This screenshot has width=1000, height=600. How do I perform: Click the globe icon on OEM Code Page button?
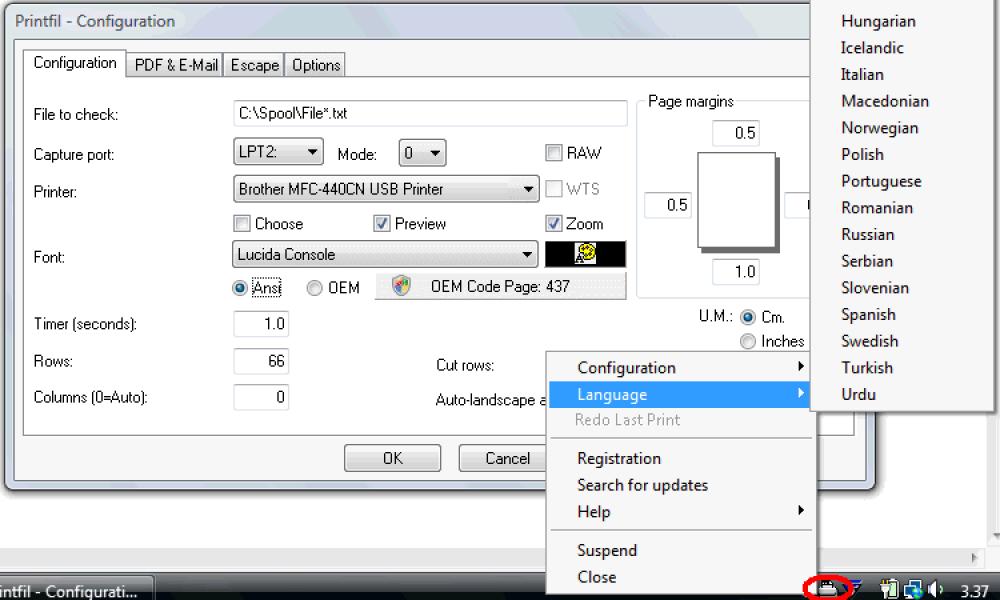click(399, 287)
